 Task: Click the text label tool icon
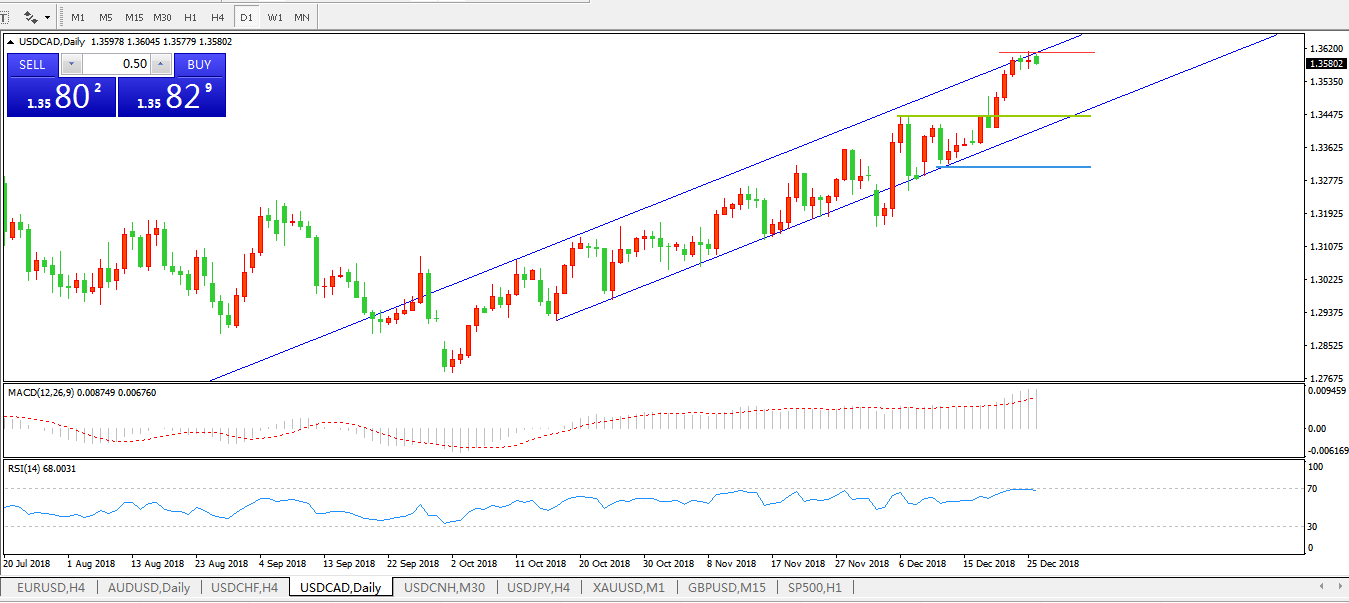(x=4, y=17)
